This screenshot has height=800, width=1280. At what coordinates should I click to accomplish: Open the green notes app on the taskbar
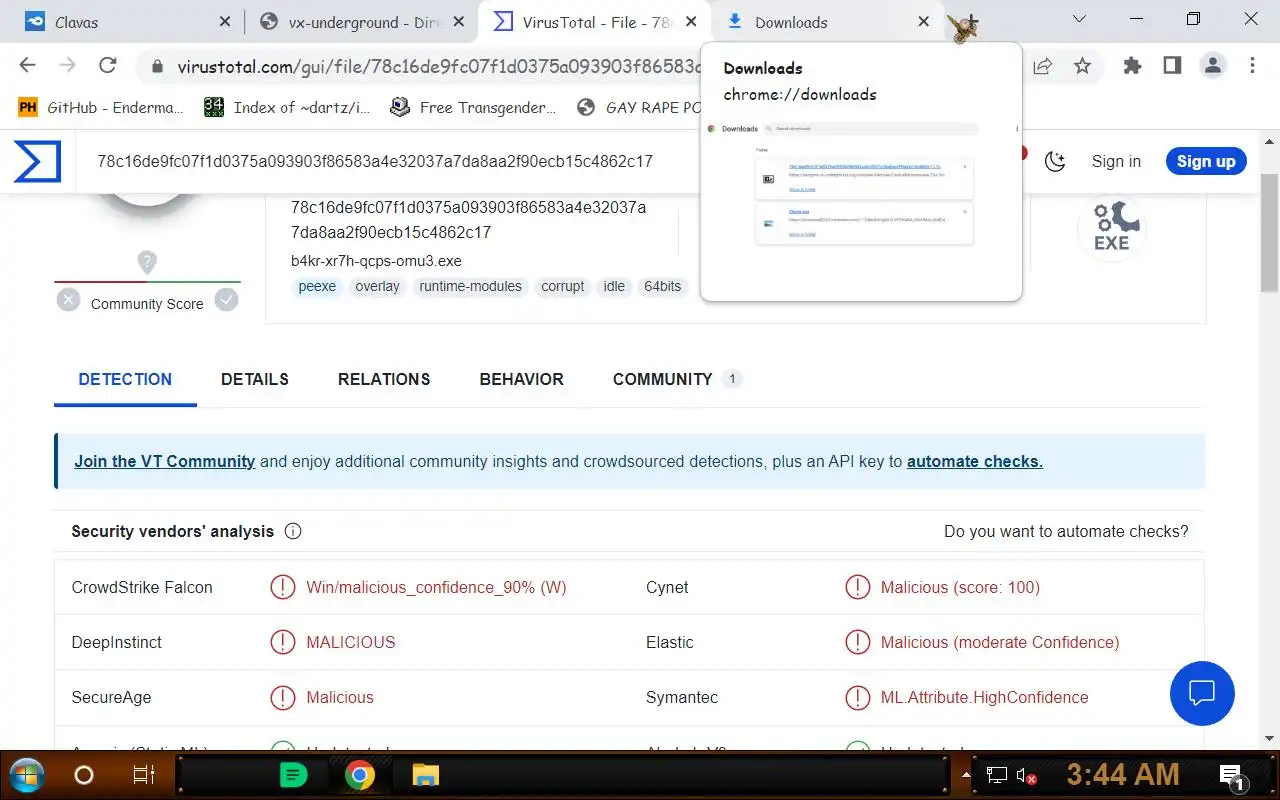tap(293, 775)
